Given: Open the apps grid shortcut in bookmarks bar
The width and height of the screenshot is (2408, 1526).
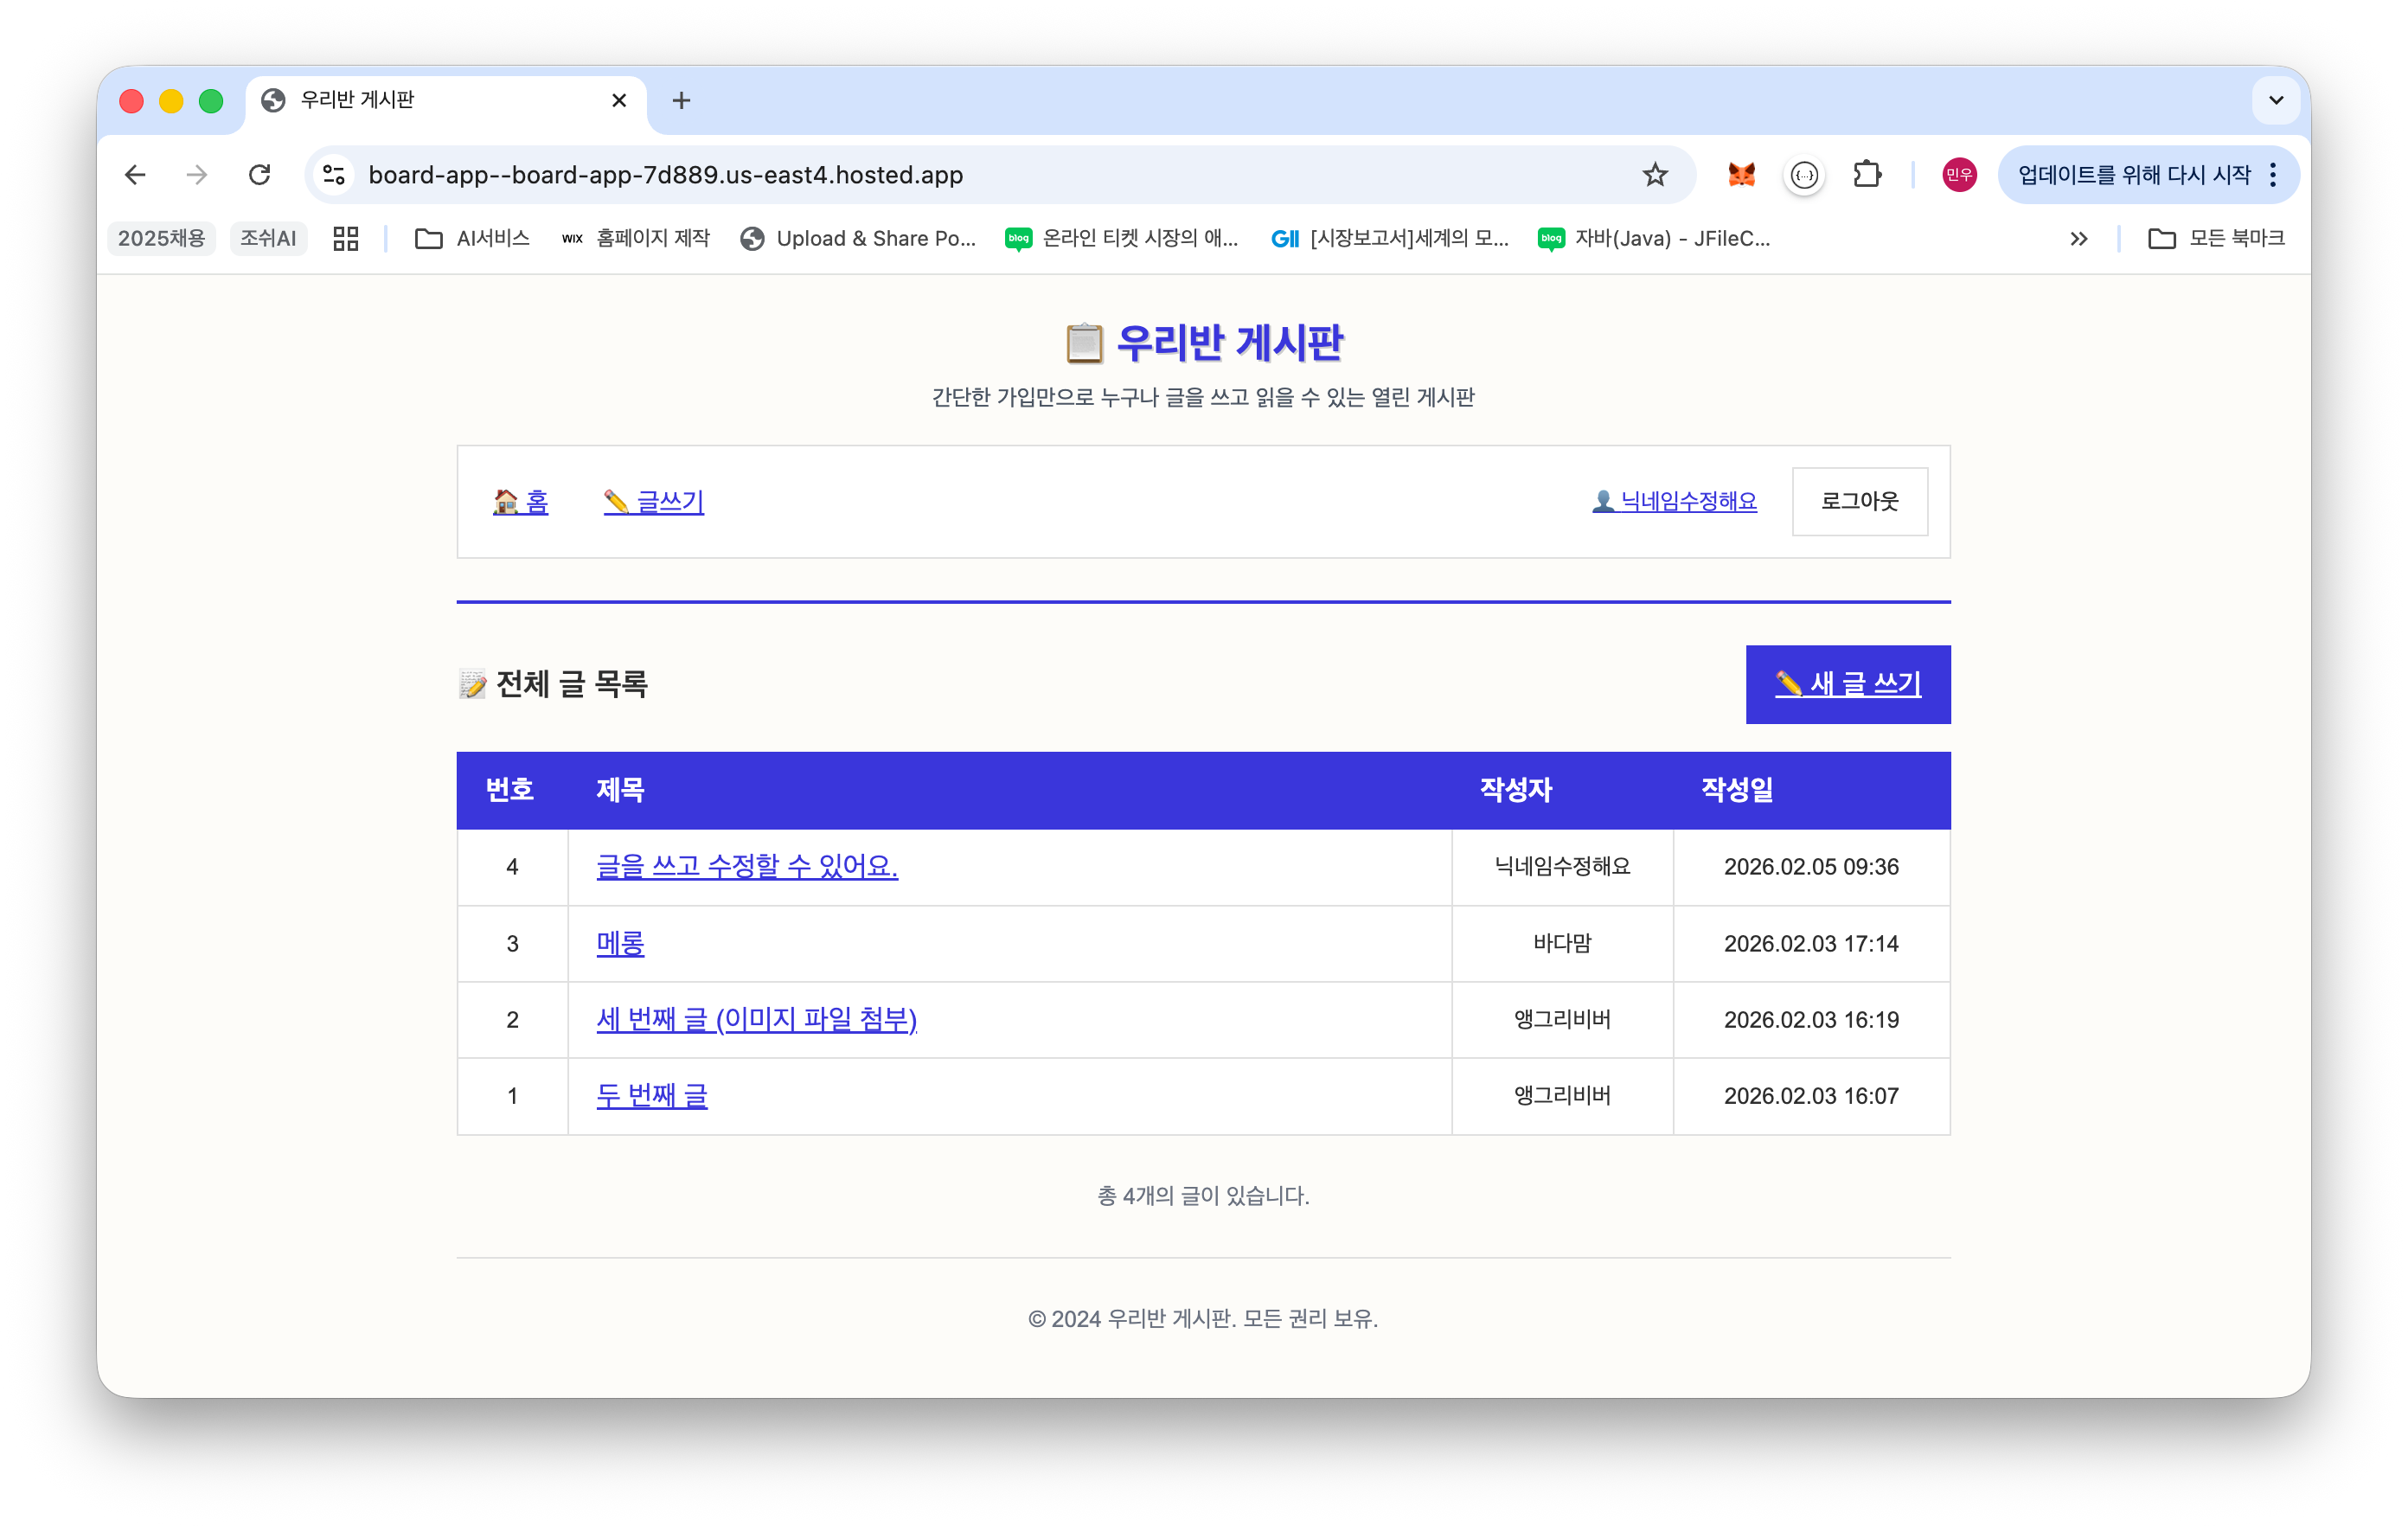Looking at the screenshot, I should coord(346,238).
